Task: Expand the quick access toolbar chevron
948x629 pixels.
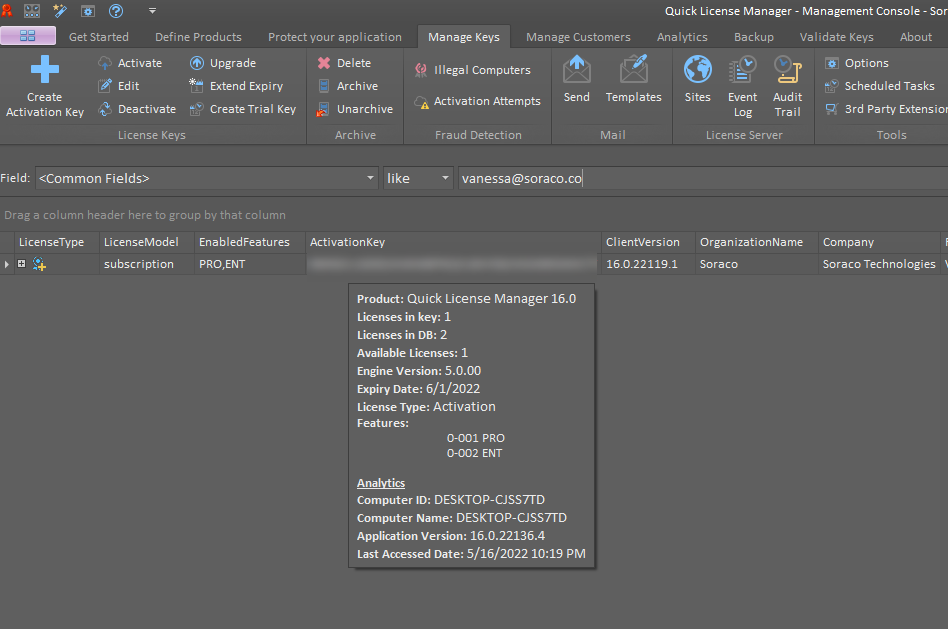Action: pos(152,11)
